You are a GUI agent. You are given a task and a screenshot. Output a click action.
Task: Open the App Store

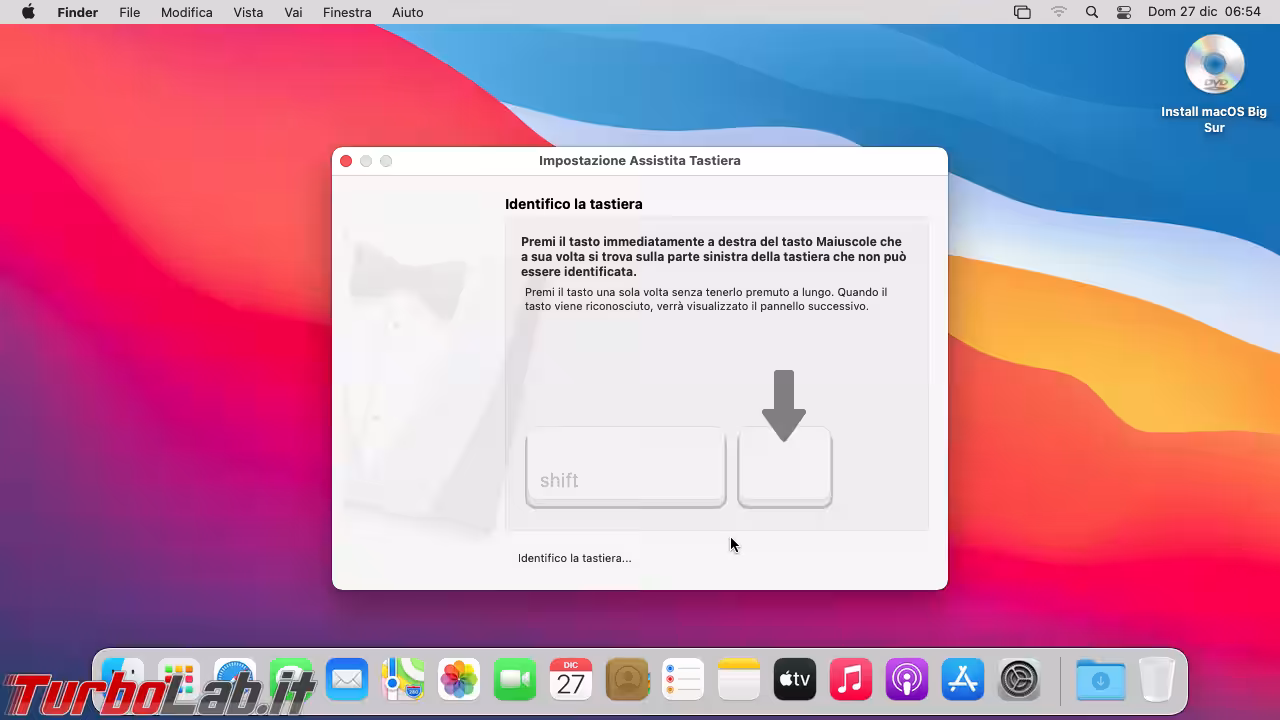963,681
